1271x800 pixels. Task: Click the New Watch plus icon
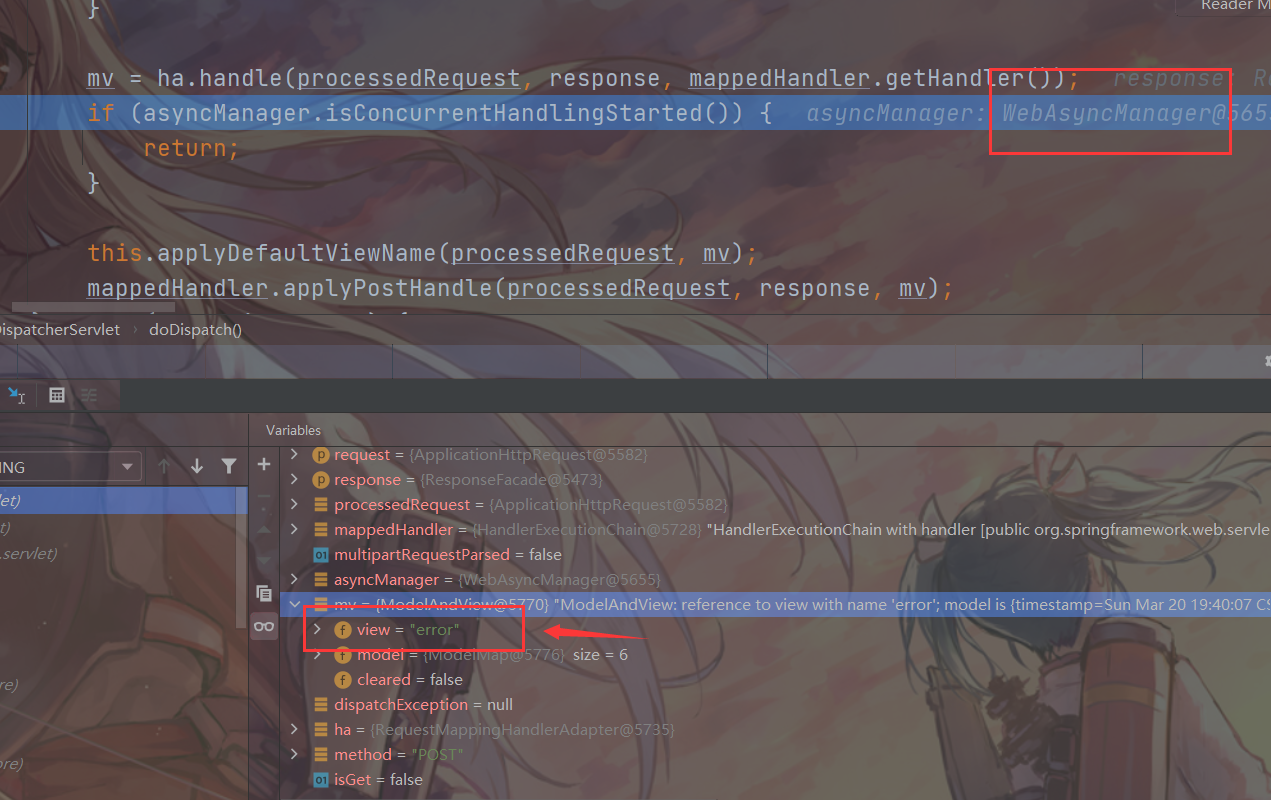pyautogui.click(x=264, y=465)
